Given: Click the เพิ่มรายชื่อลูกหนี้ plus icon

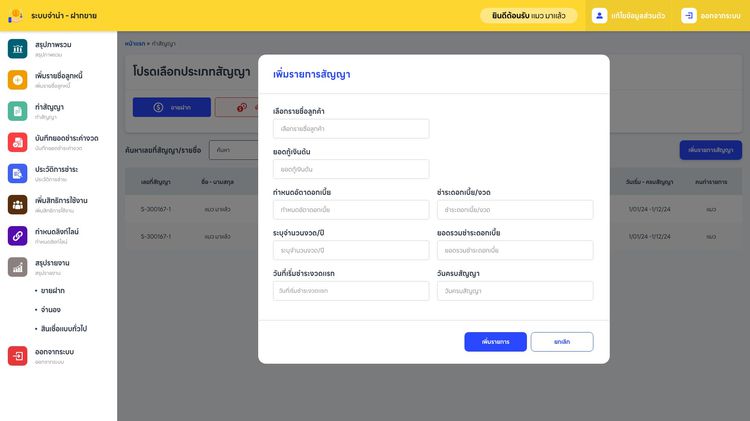Looking at the screenshot, I should tap(17, 80).
